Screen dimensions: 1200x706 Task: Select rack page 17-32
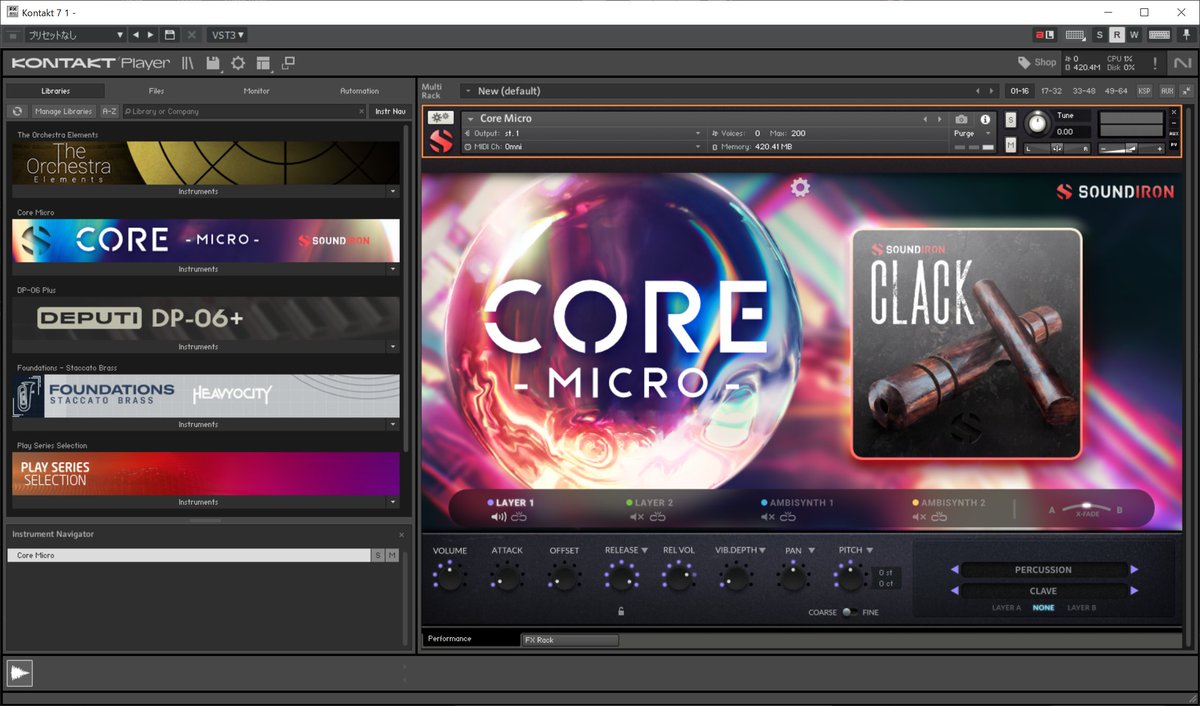[x=1051, y=91]
